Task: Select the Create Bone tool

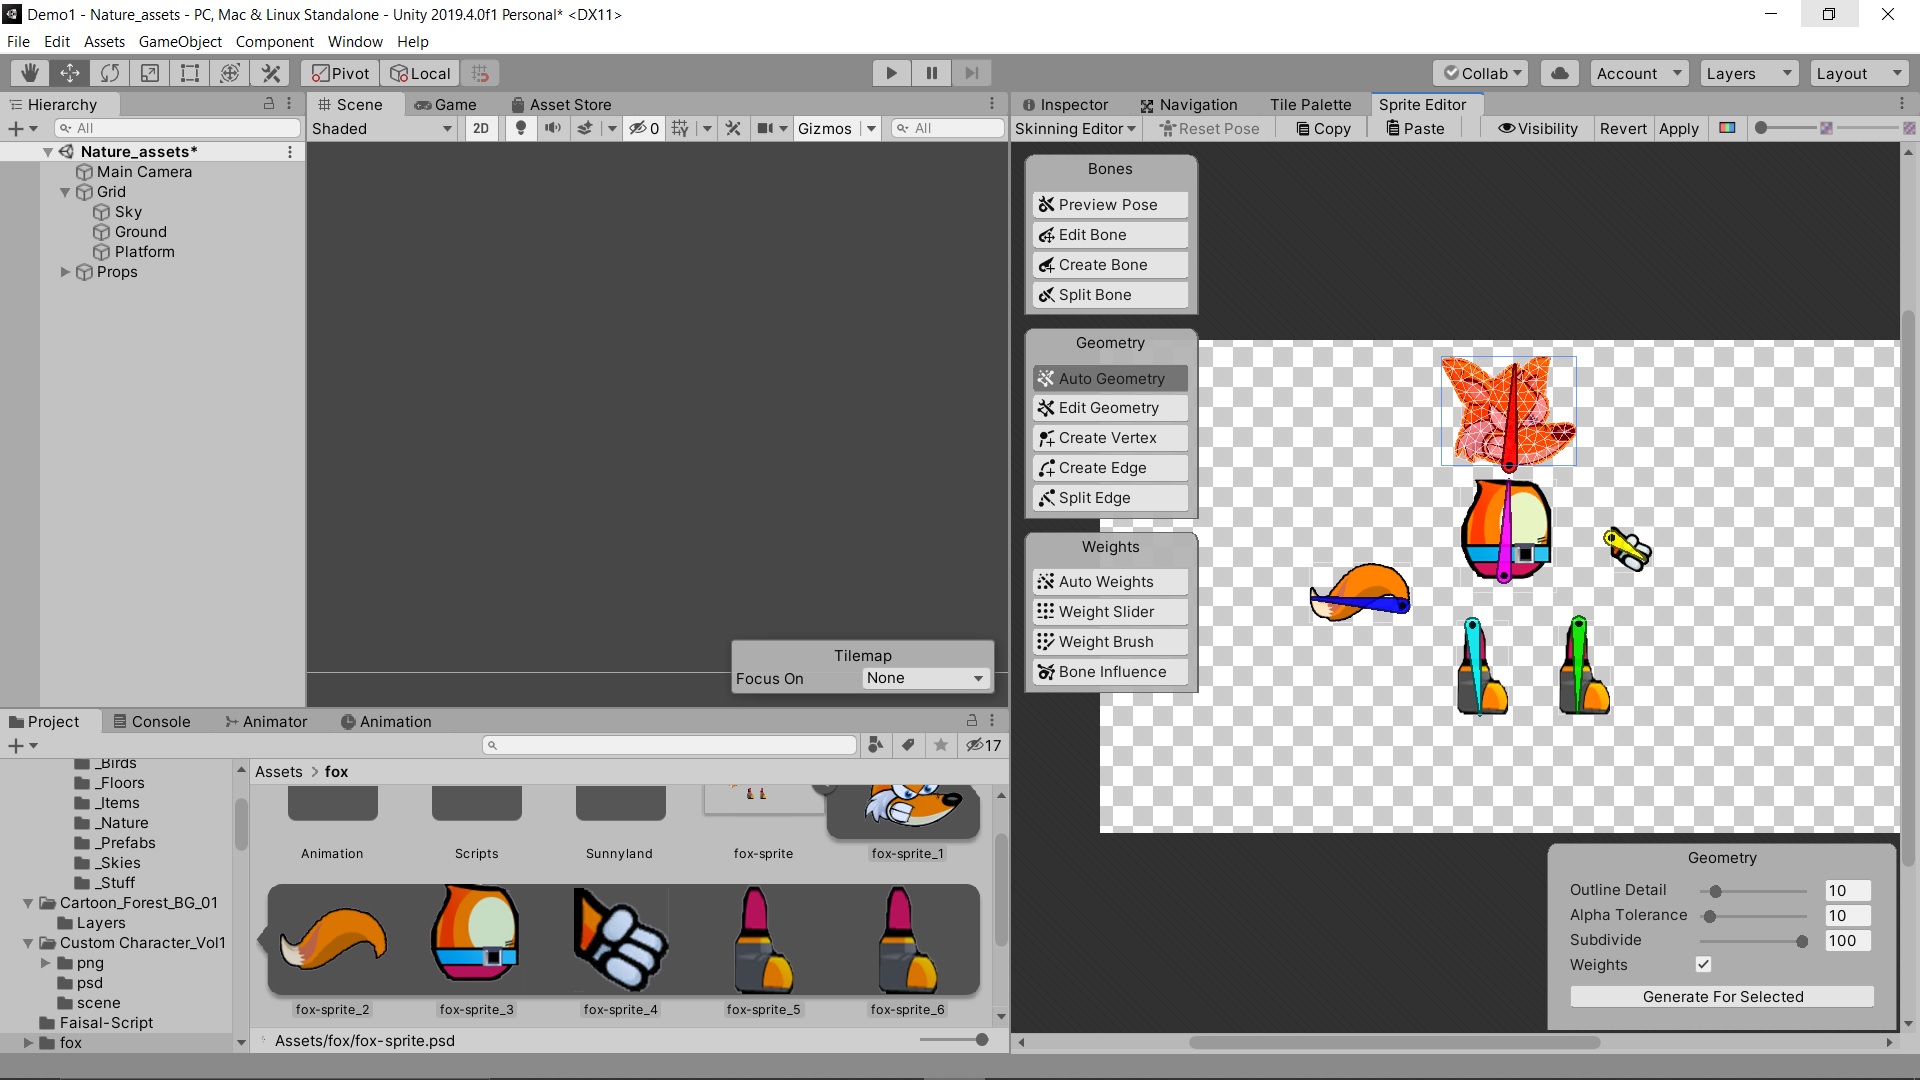Action: (x=1109, y=264)
